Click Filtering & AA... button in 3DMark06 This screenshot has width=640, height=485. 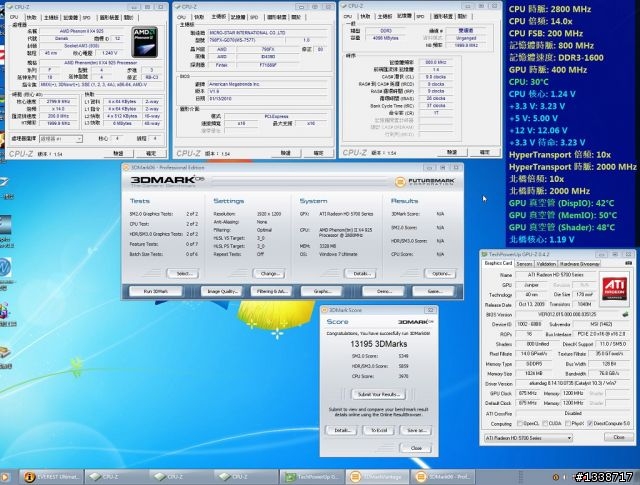pyautogui.click(x=271, y=291)
